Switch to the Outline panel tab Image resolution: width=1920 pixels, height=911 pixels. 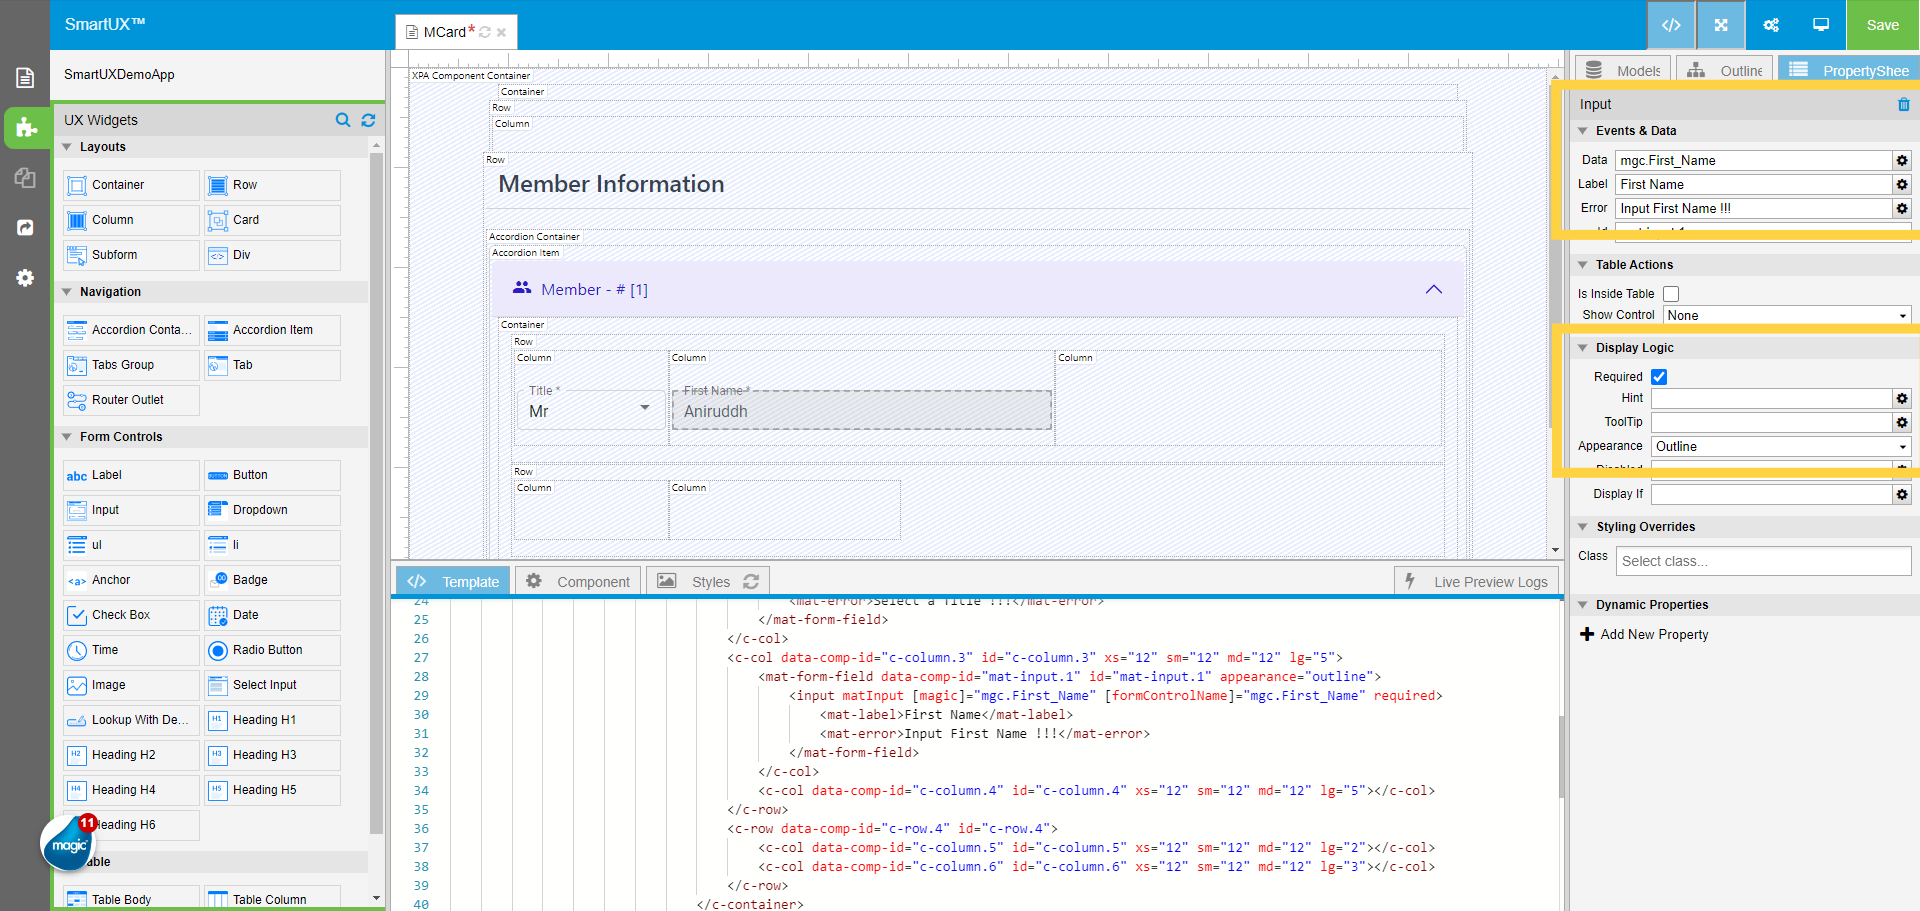[1724, 70]
